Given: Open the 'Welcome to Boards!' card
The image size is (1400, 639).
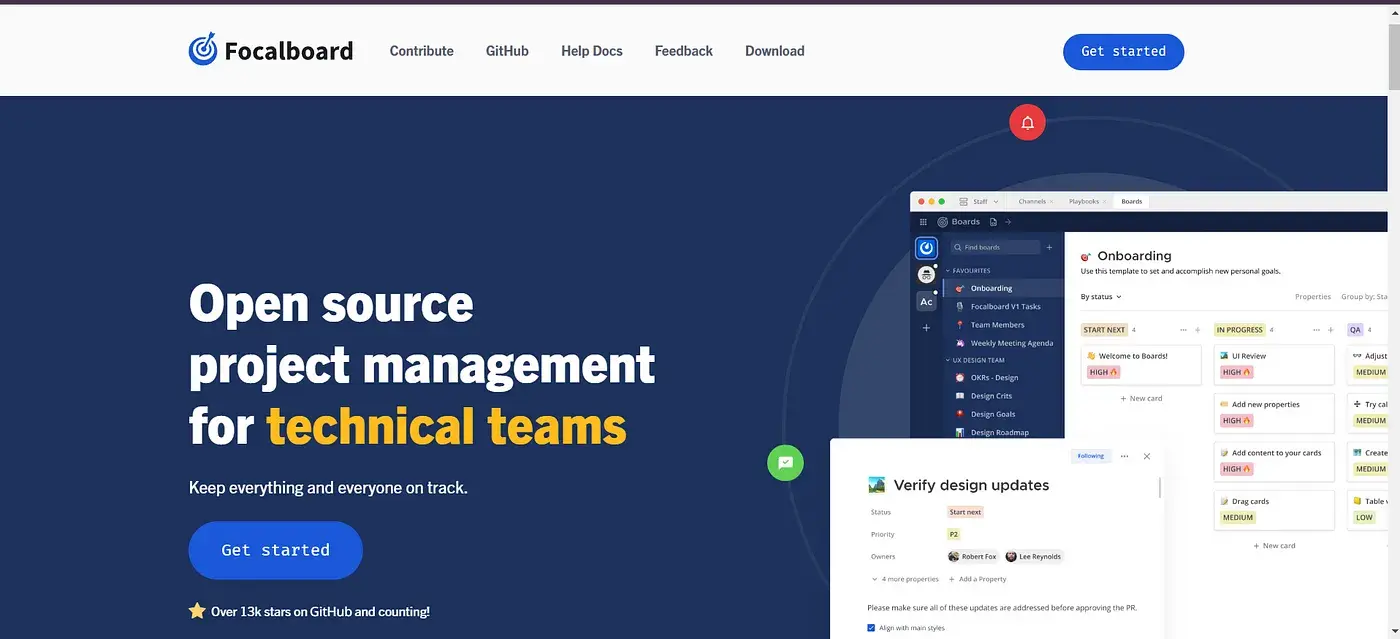Looking at the screenshot, I should [1141, 365].
